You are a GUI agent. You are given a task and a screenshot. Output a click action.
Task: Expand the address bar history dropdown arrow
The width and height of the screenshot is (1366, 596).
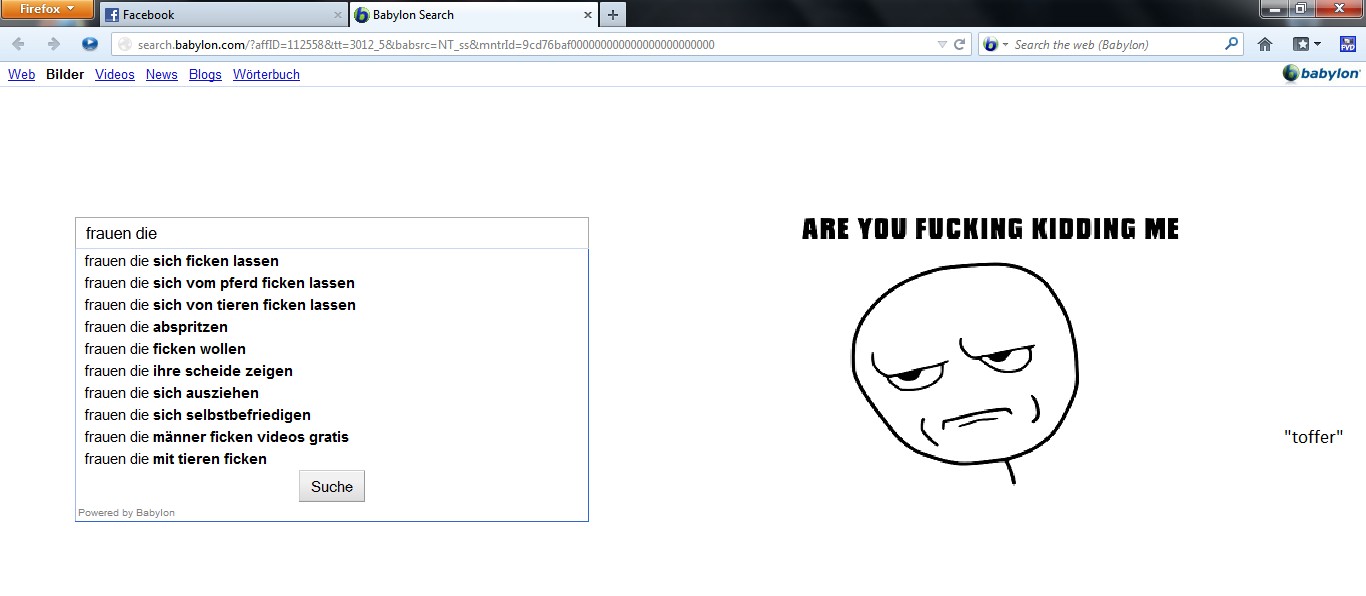click(941, 44)
